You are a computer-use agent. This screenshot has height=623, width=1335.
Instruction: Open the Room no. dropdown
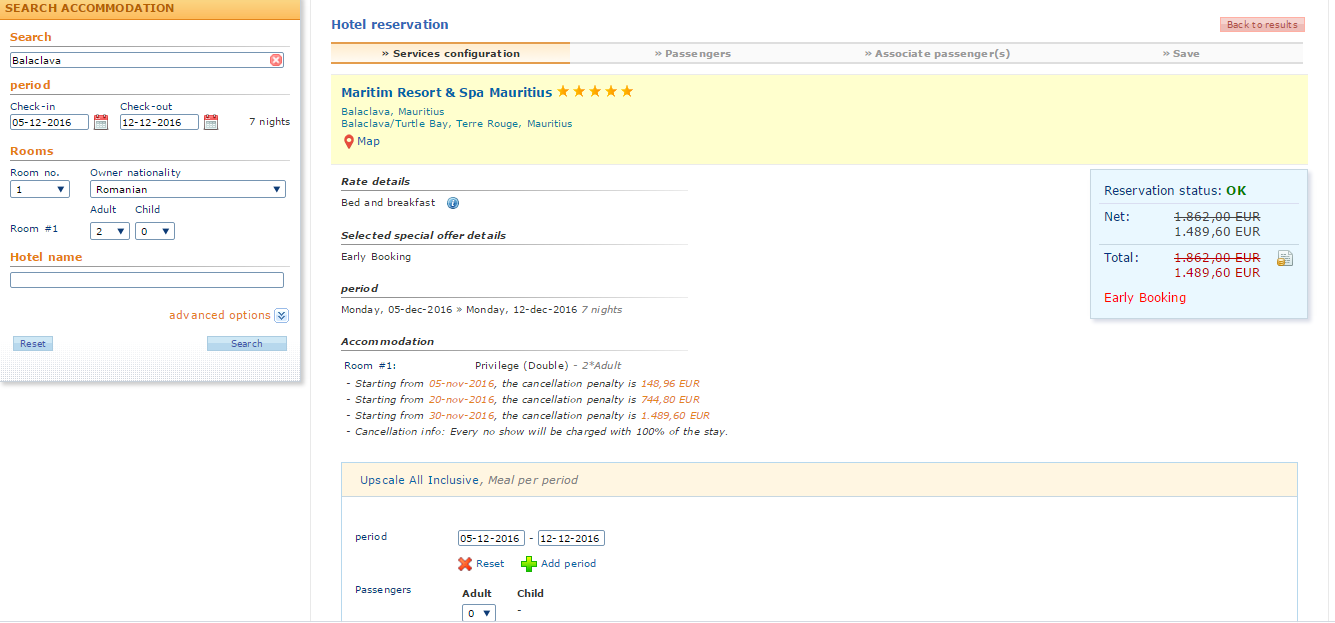(x=40, y=189)
